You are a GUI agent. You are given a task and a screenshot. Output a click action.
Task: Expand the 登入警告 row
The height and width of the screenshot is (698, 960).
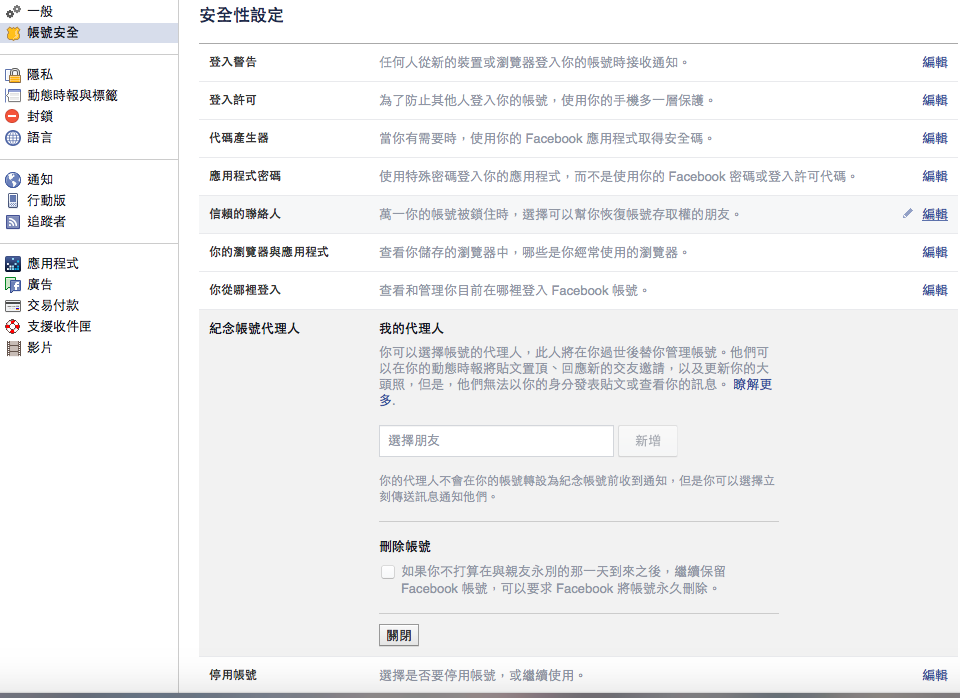click(934, 62)
